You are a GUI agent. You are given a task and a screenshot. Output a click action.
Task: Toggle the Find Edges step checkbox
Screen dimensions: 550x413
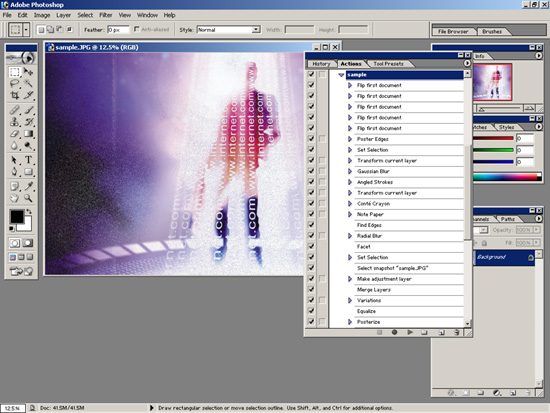[x=311, y=225]
